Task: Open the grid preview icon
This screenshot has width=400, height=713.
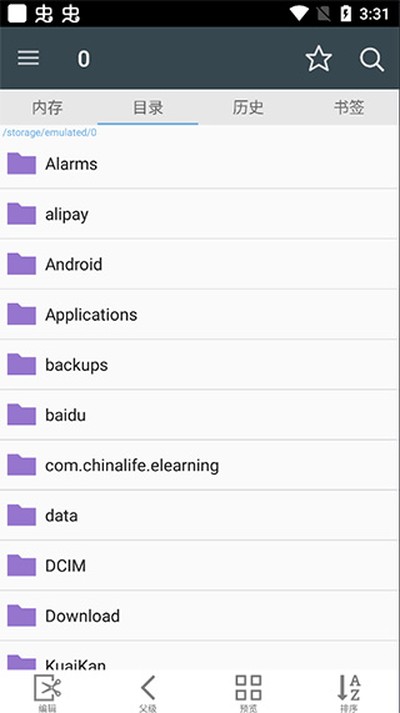Action: pyautogui.click(x=248, y=688)
